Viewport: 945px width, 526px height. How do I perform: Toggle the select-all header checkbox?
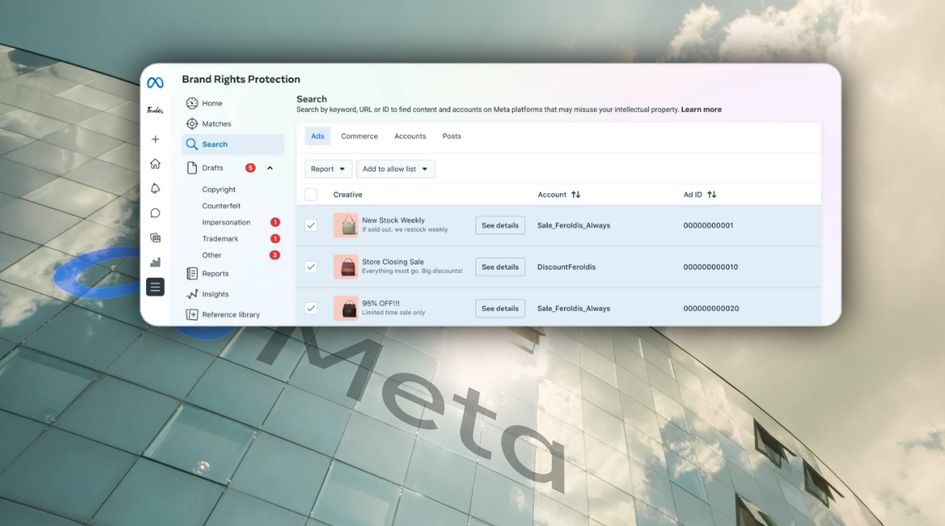tap(311, 195)
